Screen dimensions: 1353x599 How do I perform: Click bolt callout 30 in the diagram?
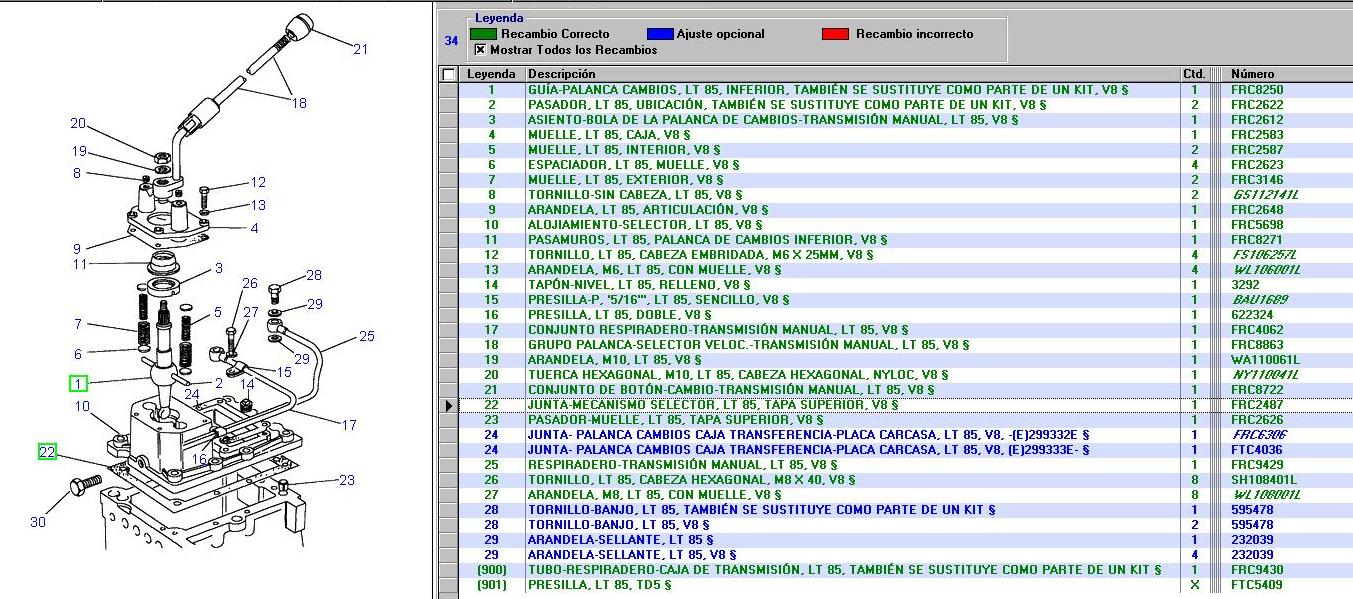tap(38, 522)
